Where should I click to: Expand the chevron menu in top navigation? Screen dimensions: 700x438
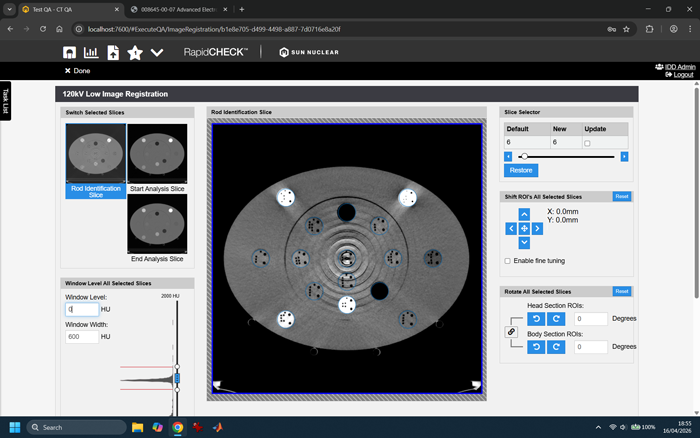click(155, 52)
